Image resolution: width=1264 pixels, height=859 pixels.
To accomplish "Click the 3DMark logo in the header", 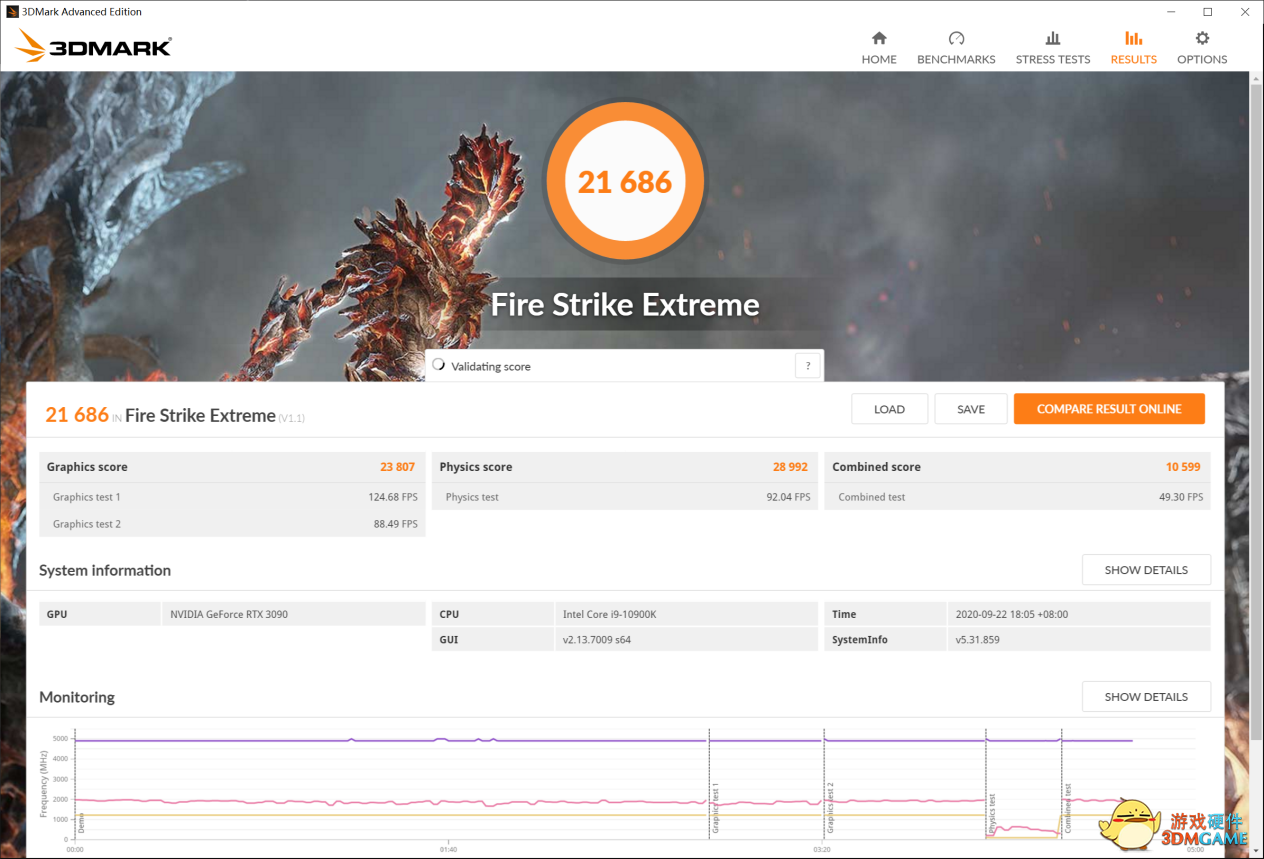I will [x=94, y=46].
